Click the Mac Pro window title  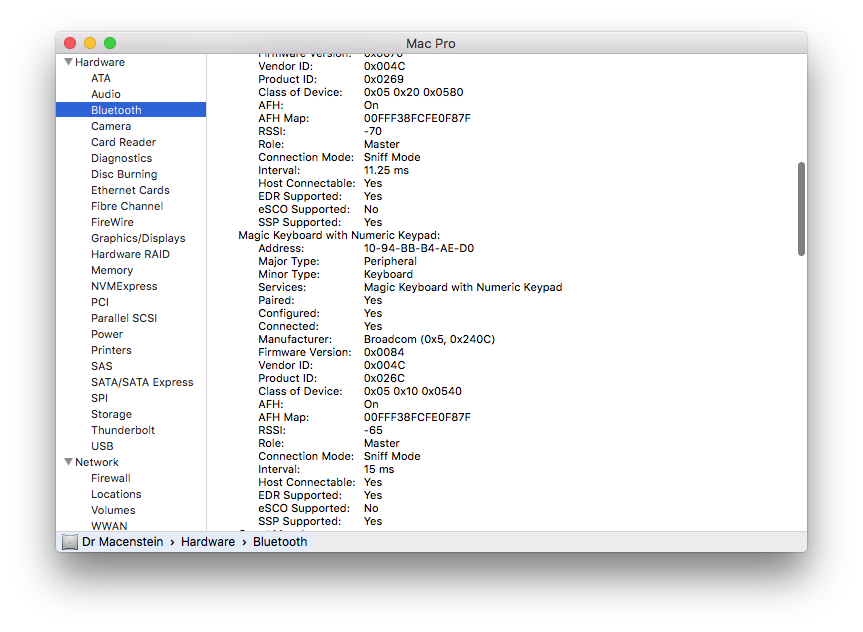[430, 43]
